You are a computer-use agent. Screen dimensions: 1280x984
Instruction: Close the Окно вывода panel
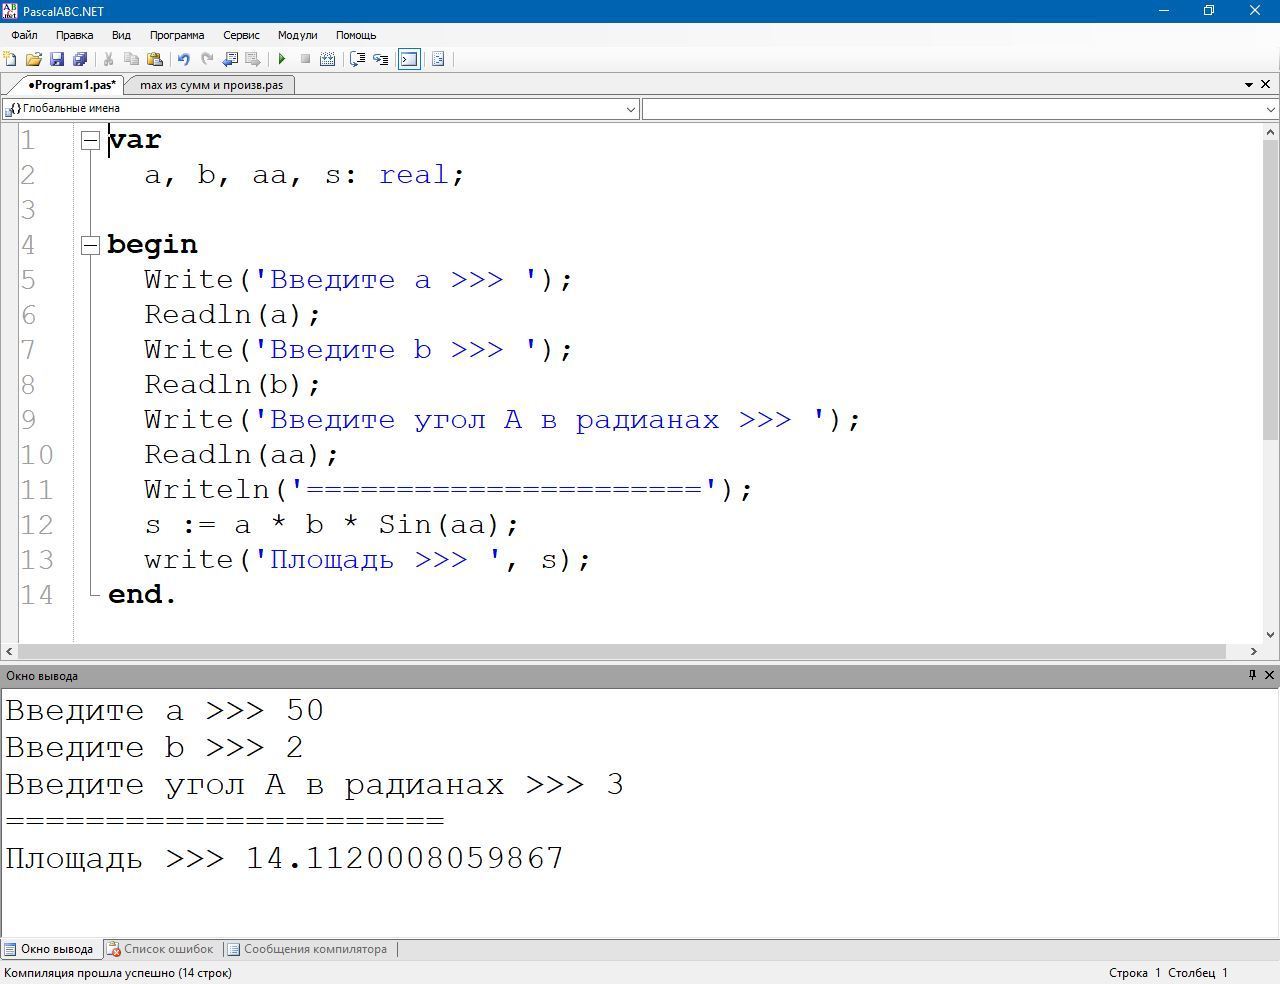[x=1270, y=675]
